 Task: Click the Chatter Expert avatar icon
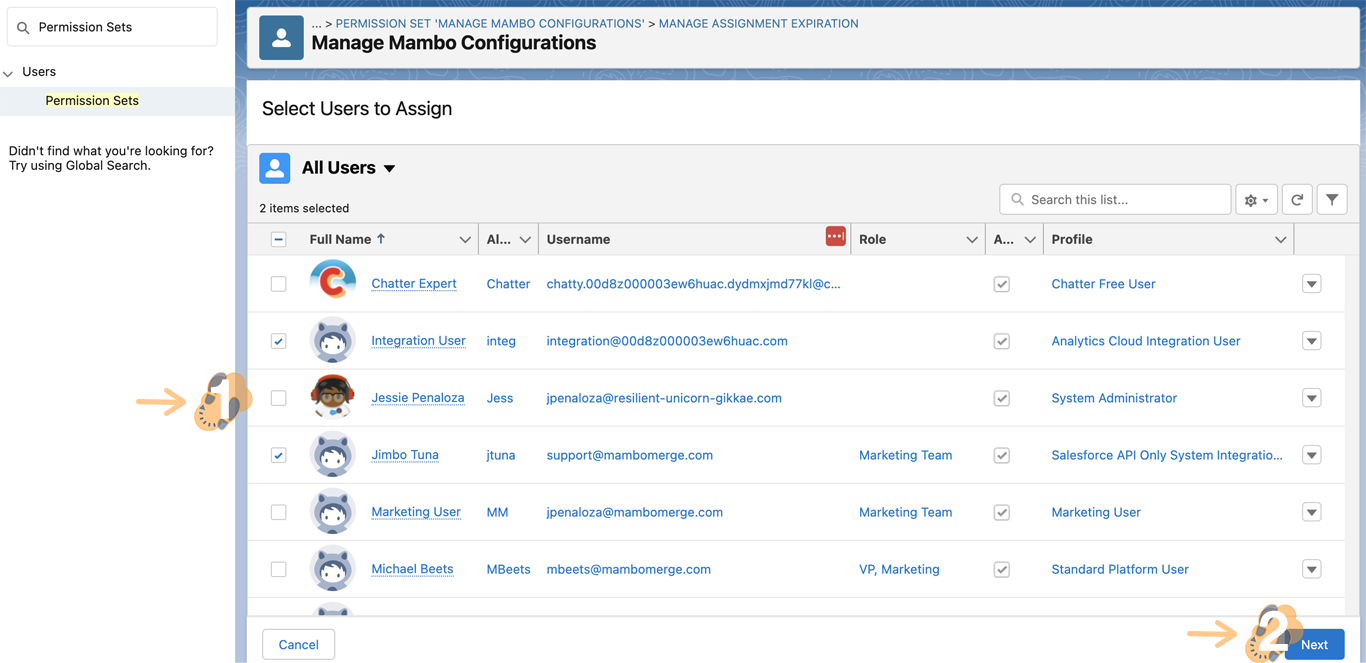(x=332, y=283)
